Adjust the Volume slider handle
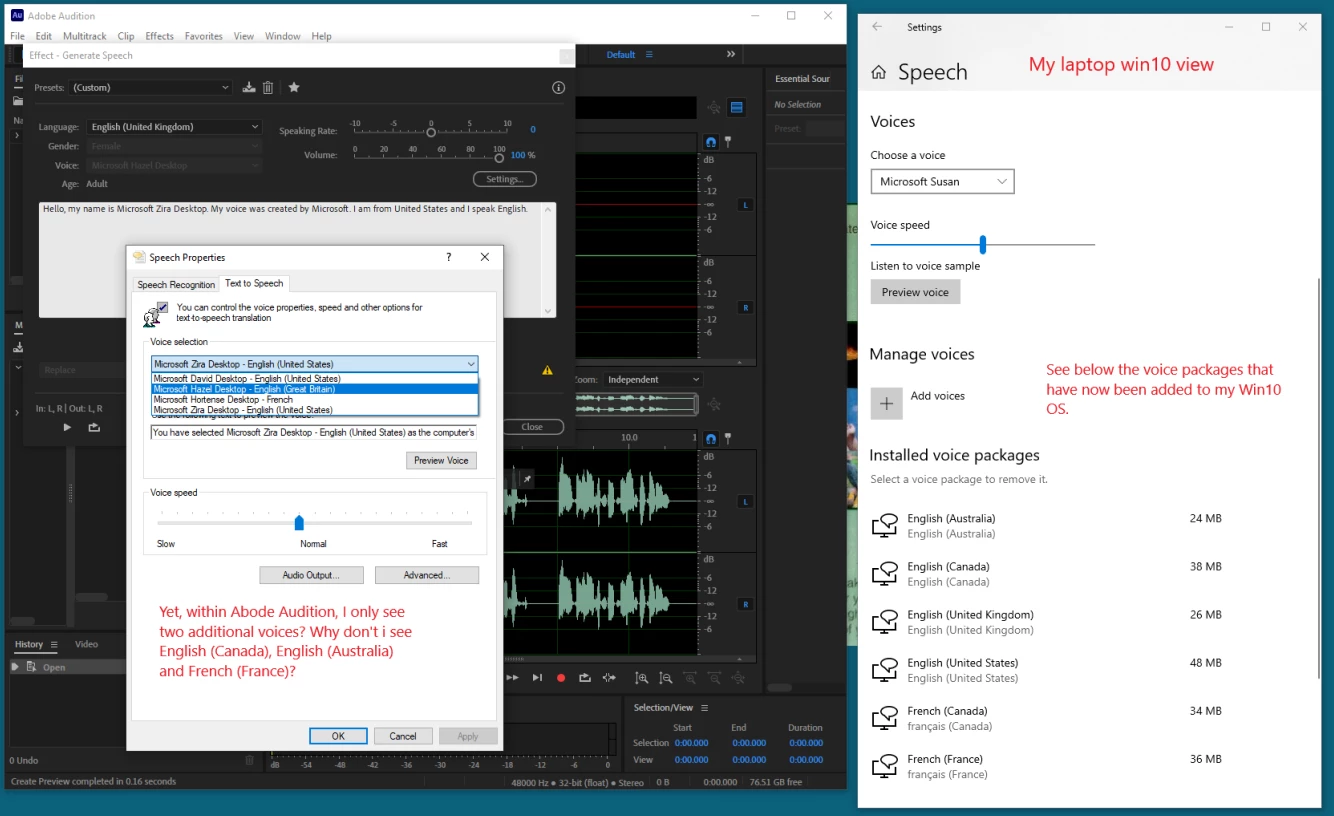Viewport: 1334px width, 816px height. [499, 157]
